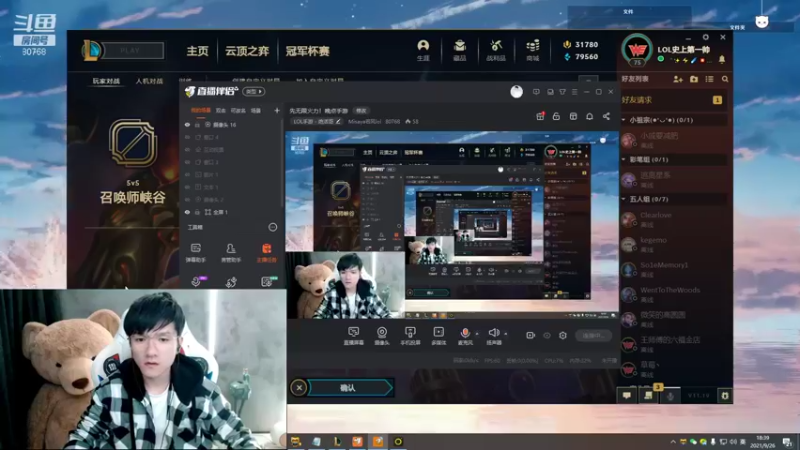Collapse the 彩笔组 friend group
Image resolution: width=800 pixels, height=450 pixels.
tap(624, 159)
